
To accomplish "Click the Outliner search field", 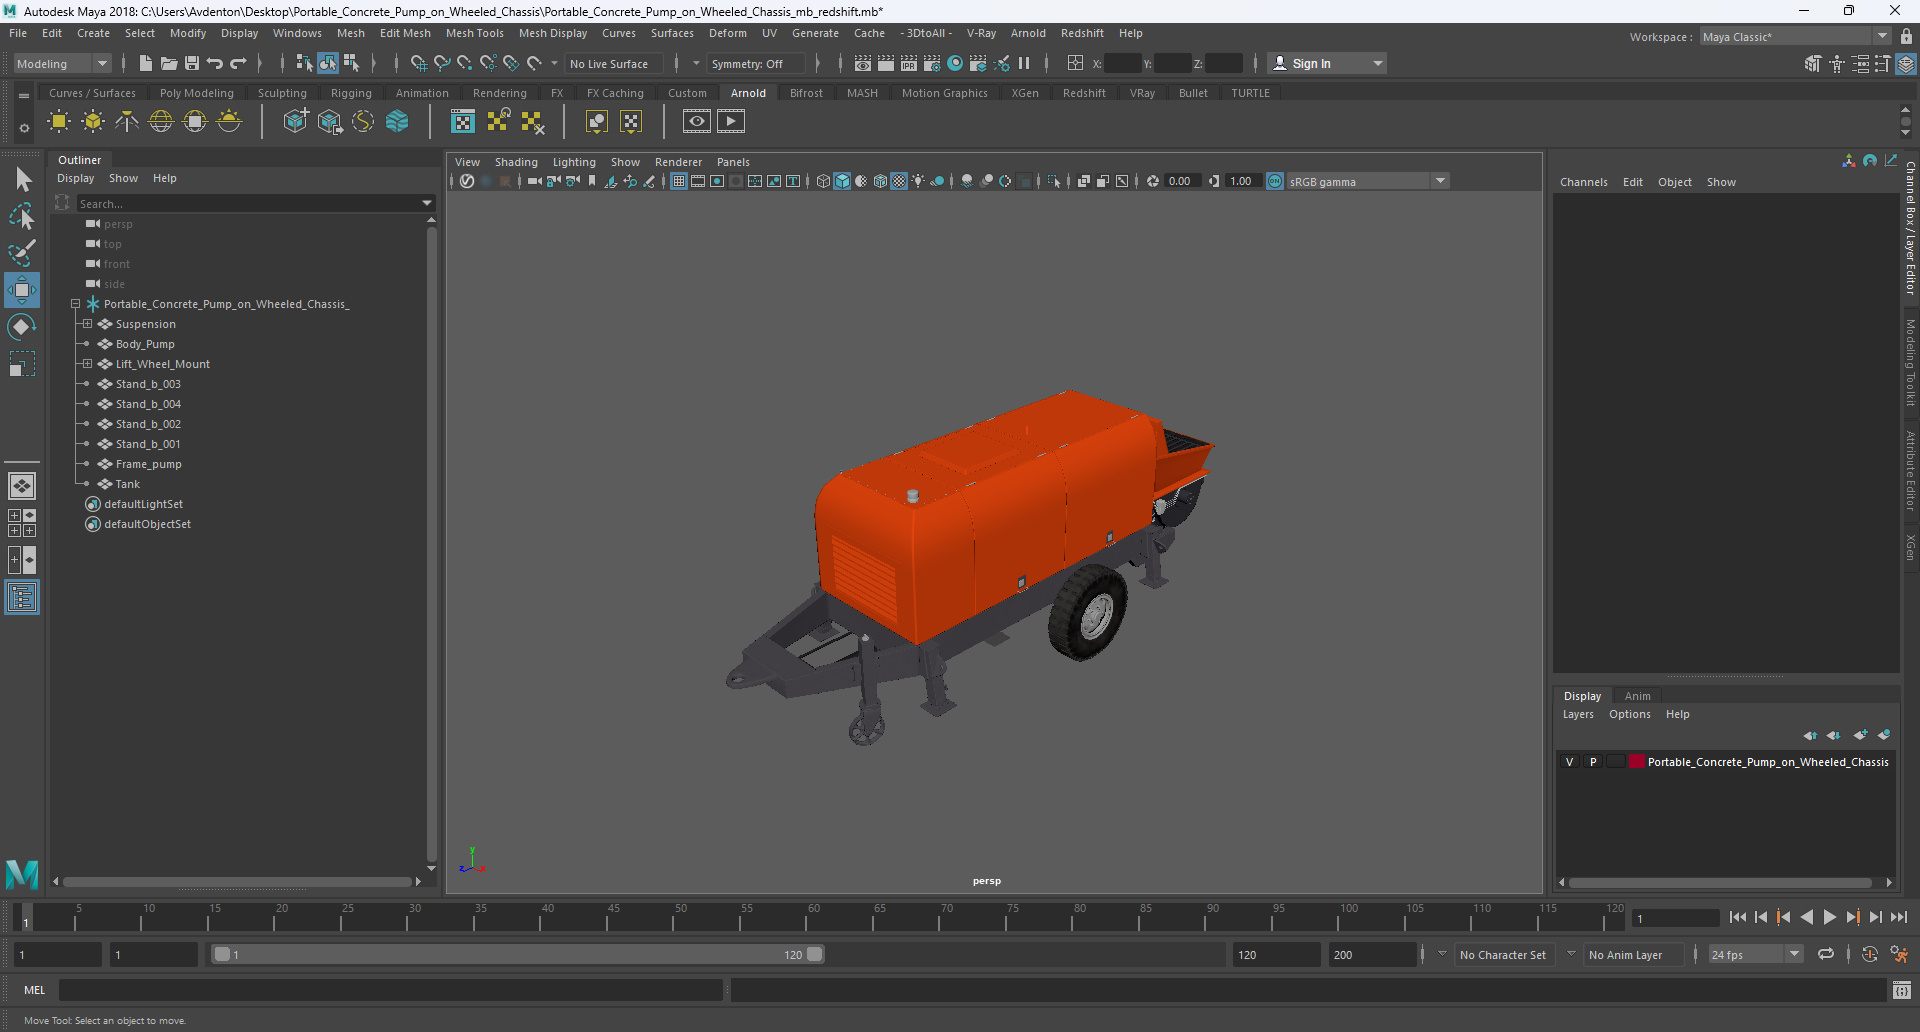I will (246, 203).
